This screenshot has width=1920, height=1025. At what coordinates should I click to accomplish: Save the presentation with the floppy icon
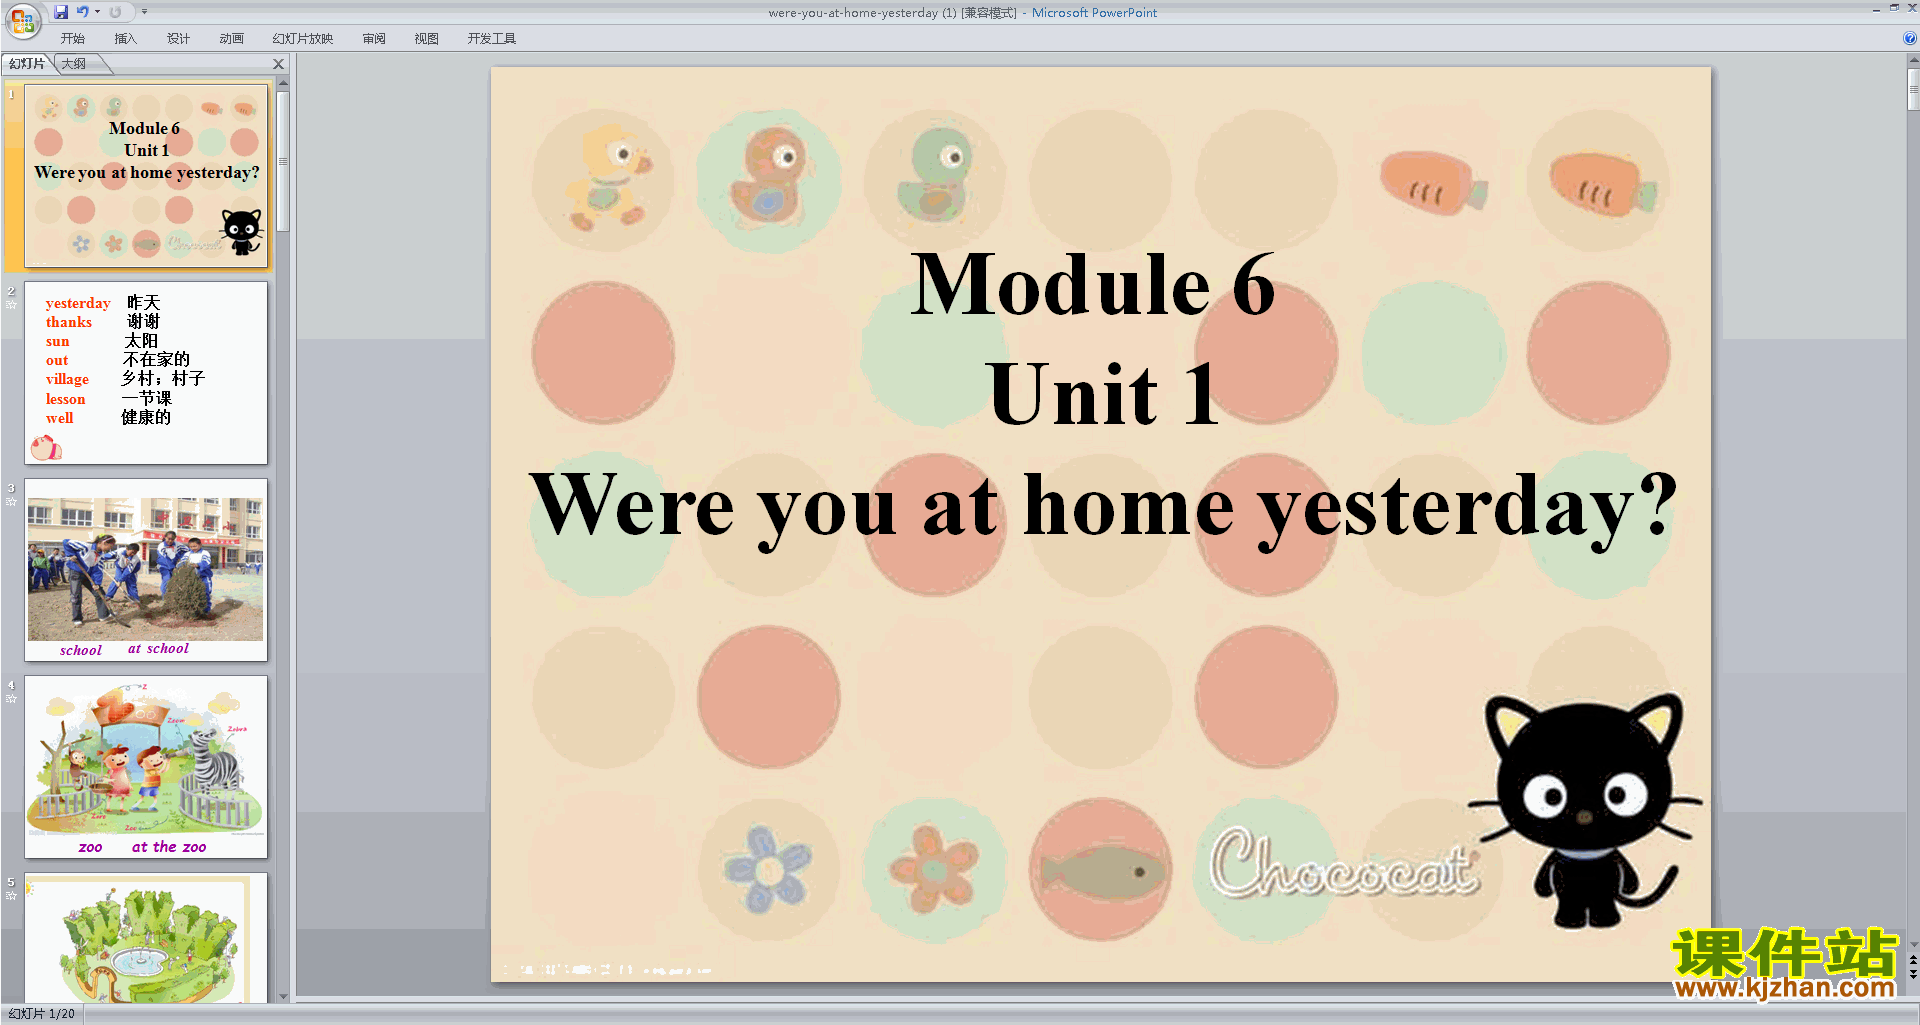61,12
